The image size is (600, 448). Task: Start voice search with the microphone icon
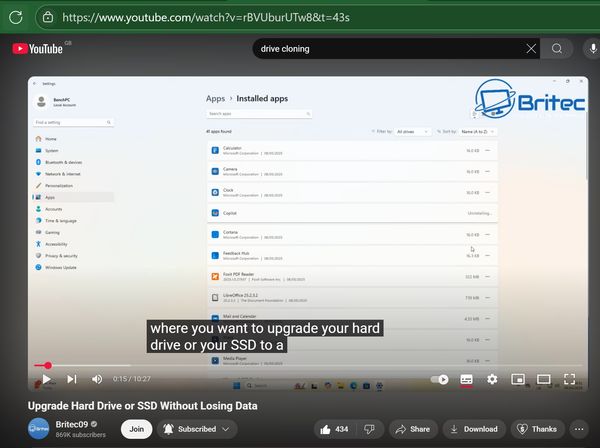[592, 49]
